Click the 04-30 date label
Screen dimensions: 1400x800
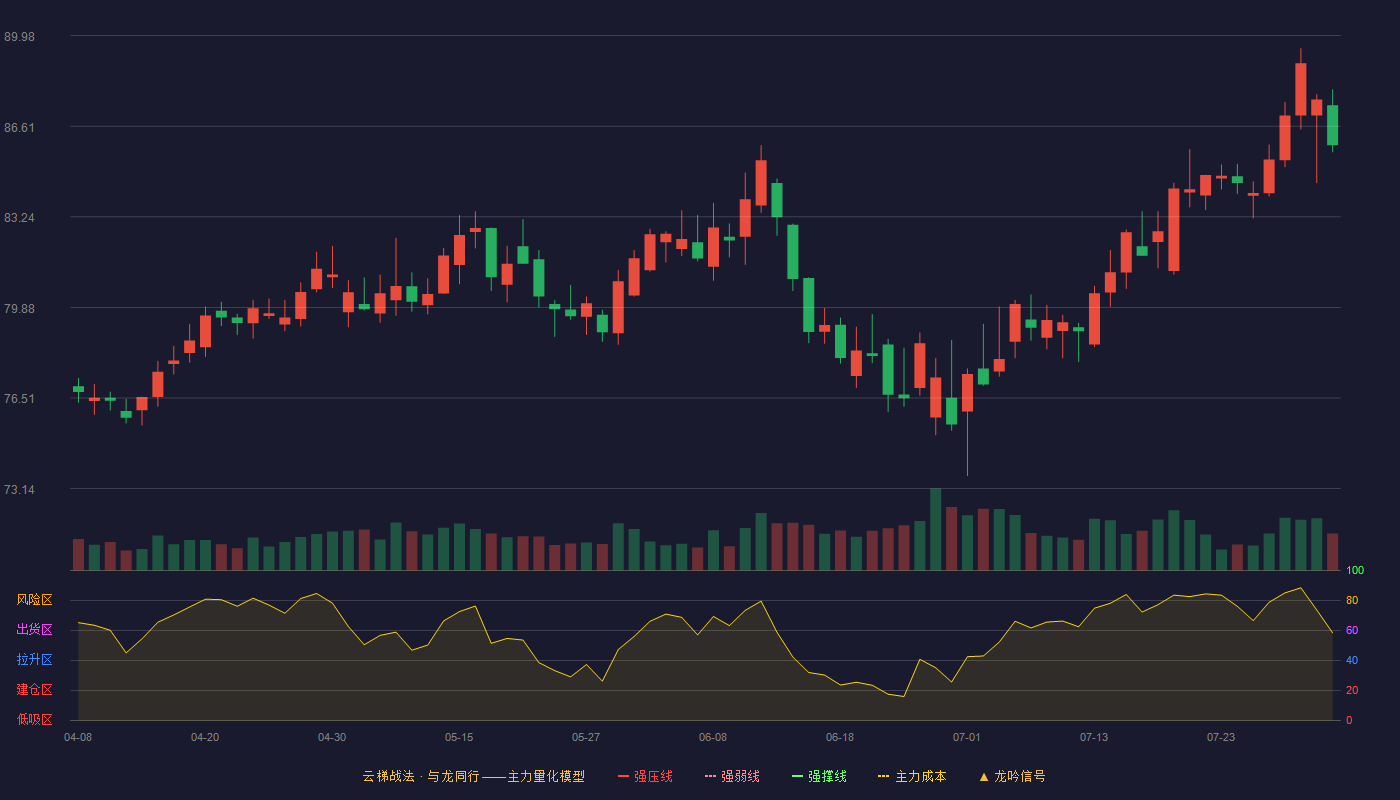pyautogui.click(x=332, y=737)
